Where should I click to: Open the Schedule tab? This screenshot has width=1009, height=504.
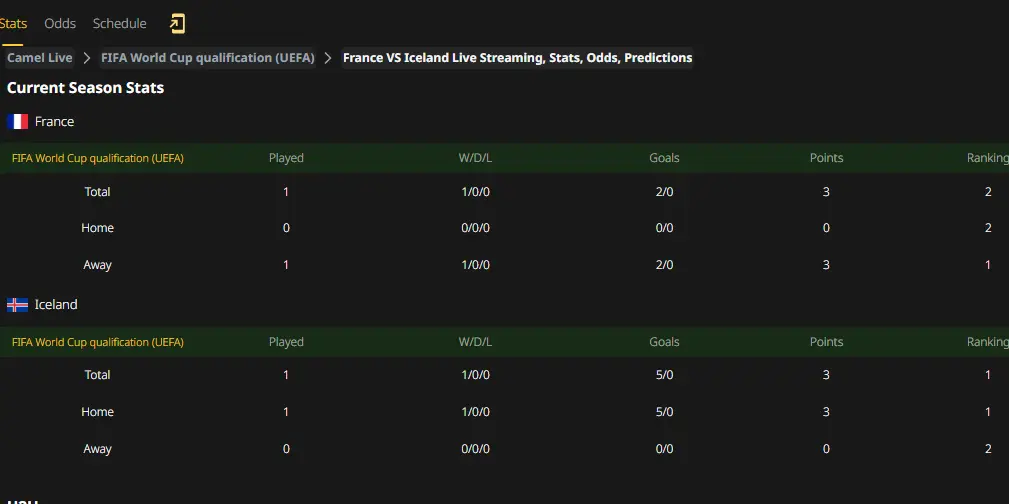(x=120, y=24)
